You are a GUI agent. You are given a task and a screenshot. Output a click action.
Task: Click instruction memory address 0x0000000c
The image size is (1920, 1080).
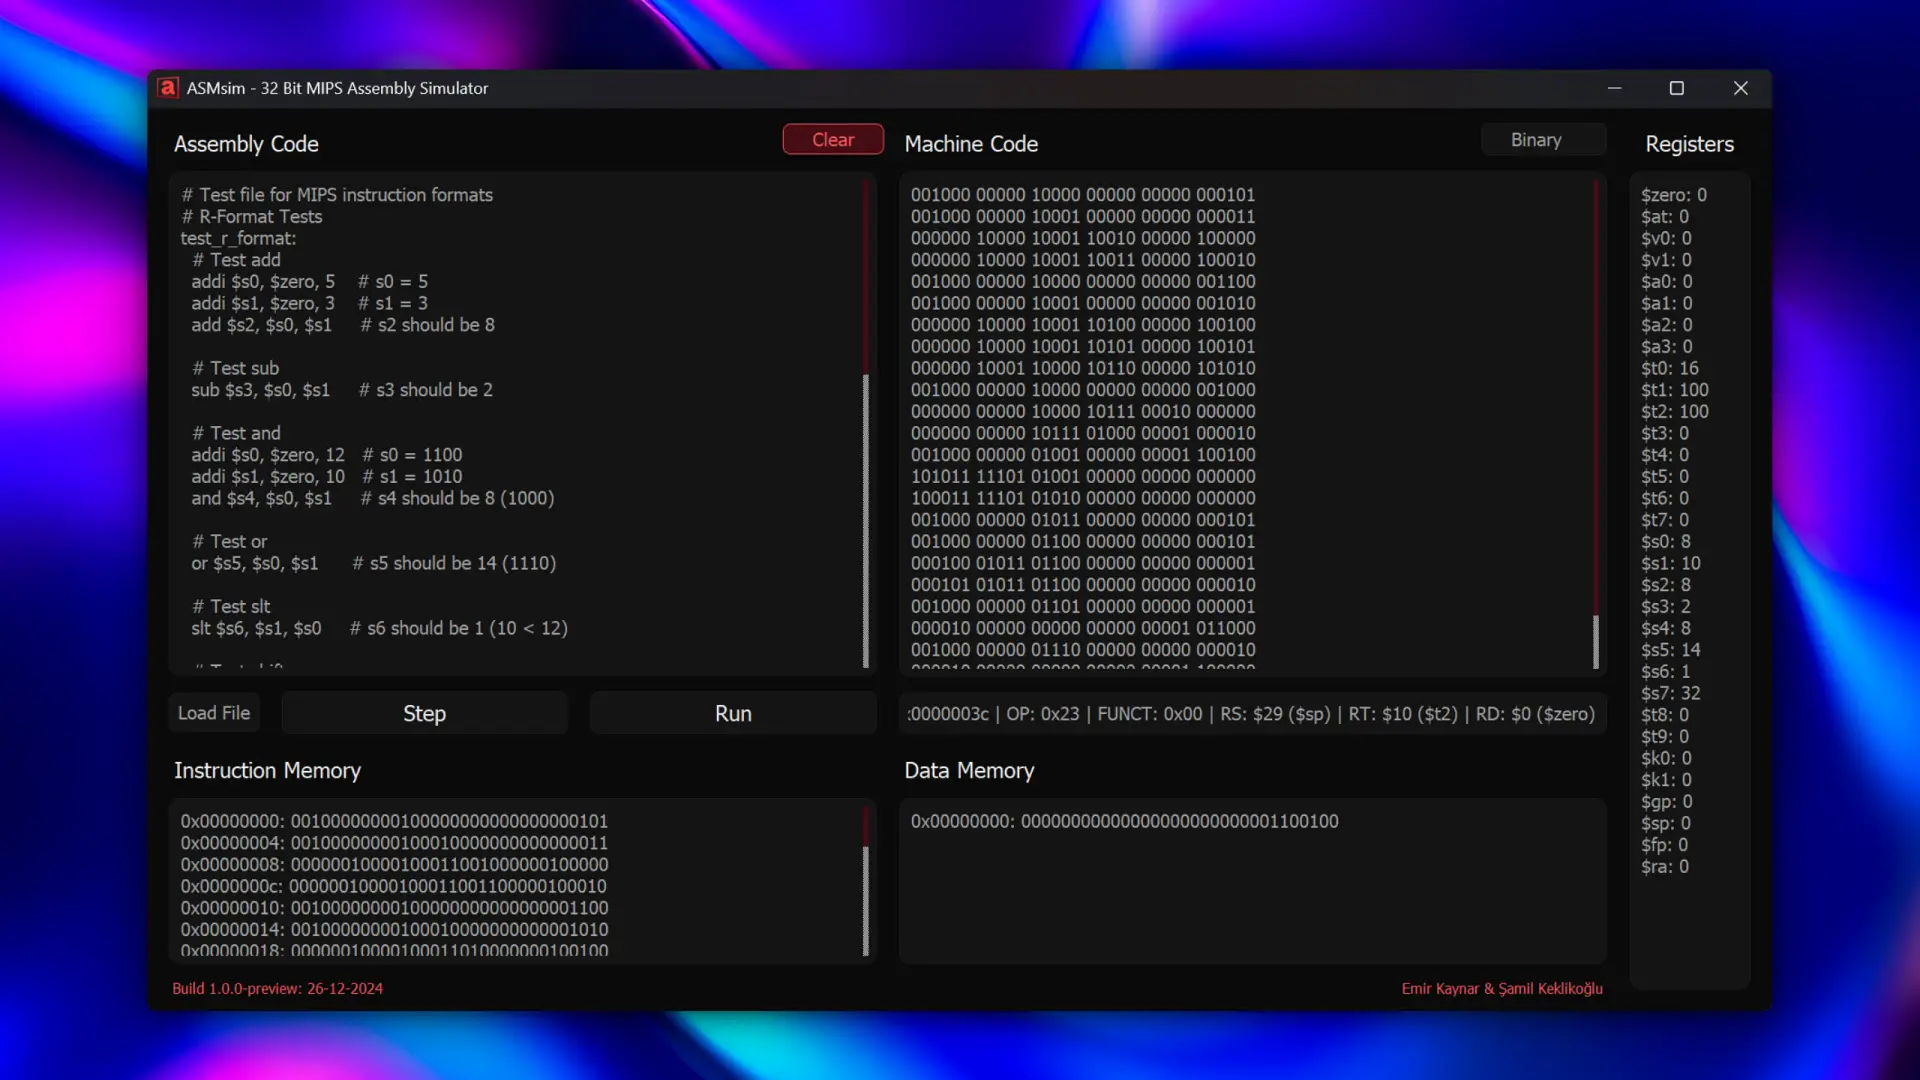tap(393, 886)
